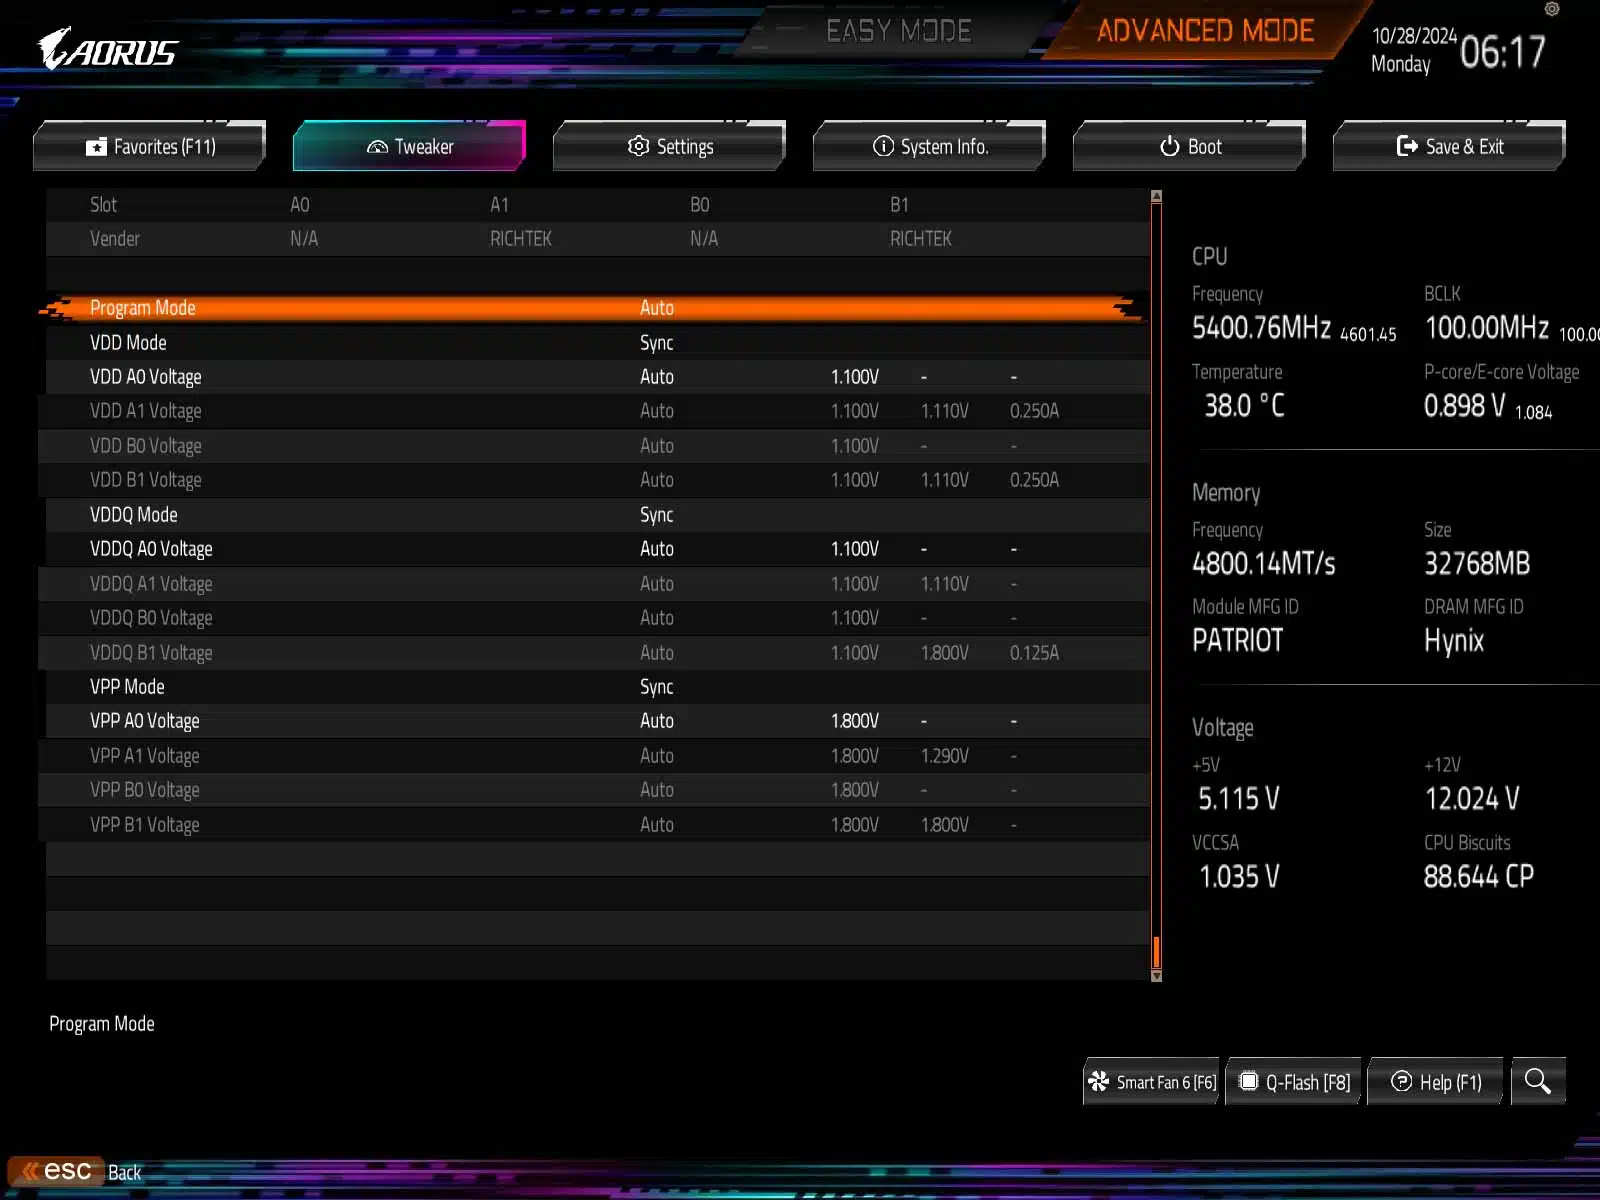Click the AORUS logo

tap(107, 48)
